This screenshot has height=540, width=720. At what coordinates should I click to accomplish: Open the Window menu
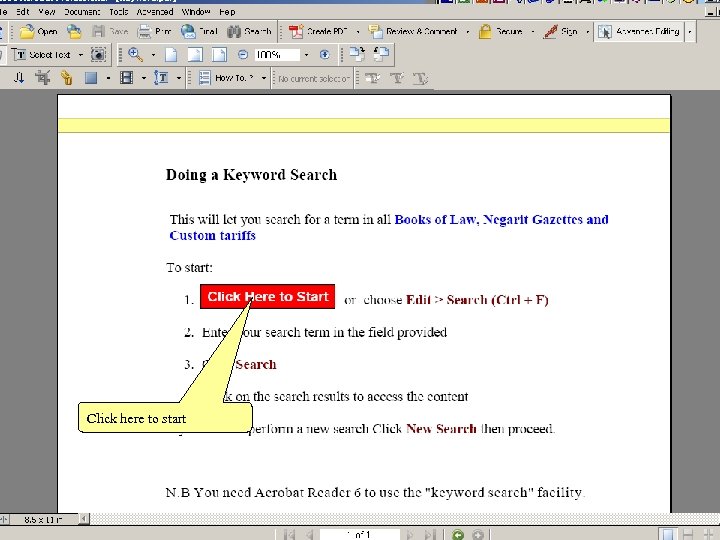point(196,12)
